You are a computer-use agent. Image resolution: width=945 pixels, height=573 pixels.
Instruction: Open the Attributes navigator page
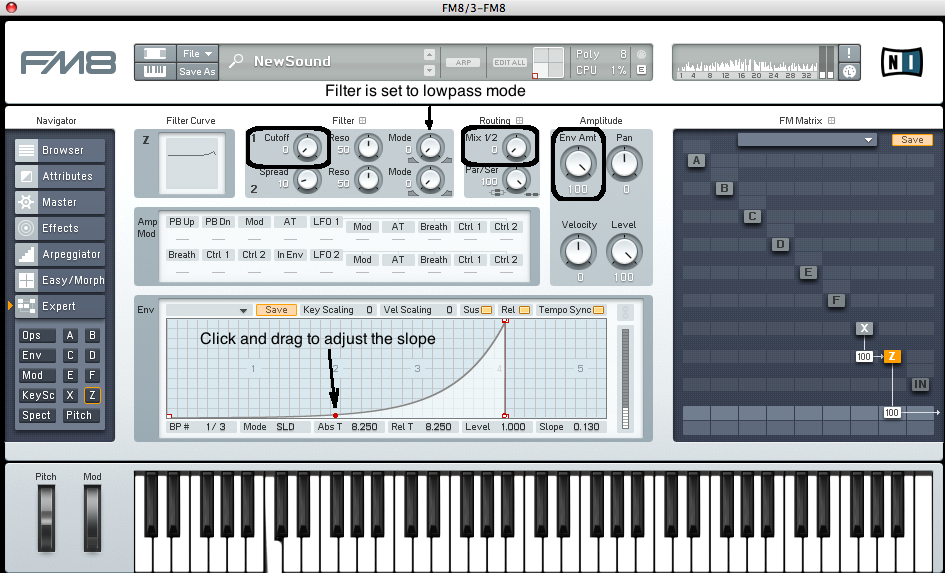coord(60,176)
